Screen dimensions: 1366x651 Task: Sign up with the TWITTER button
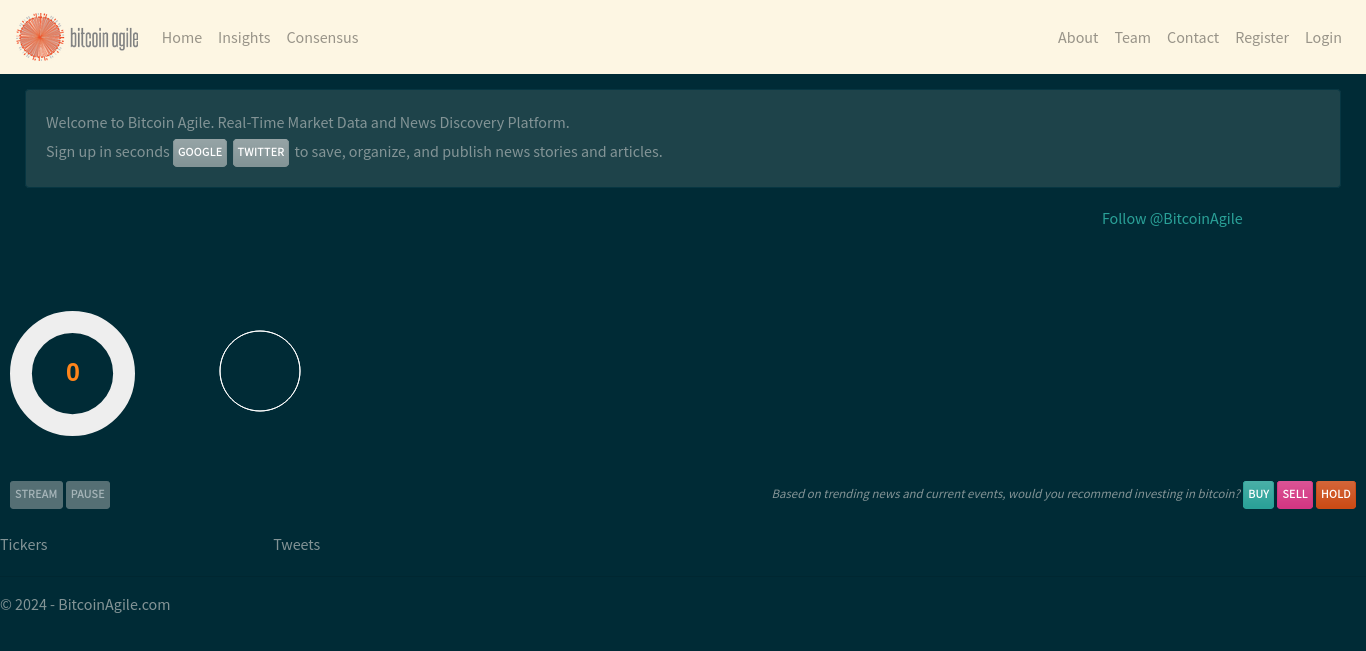[261, 152]
